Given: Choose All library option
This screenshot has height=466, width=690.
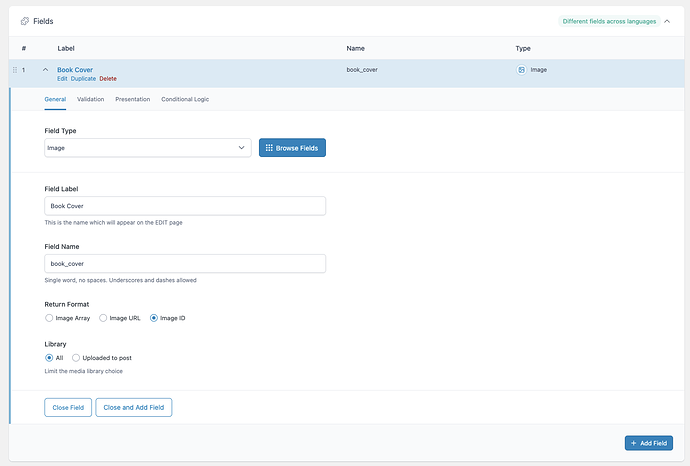Looking at the screenshot, I should tap(50, 357).
